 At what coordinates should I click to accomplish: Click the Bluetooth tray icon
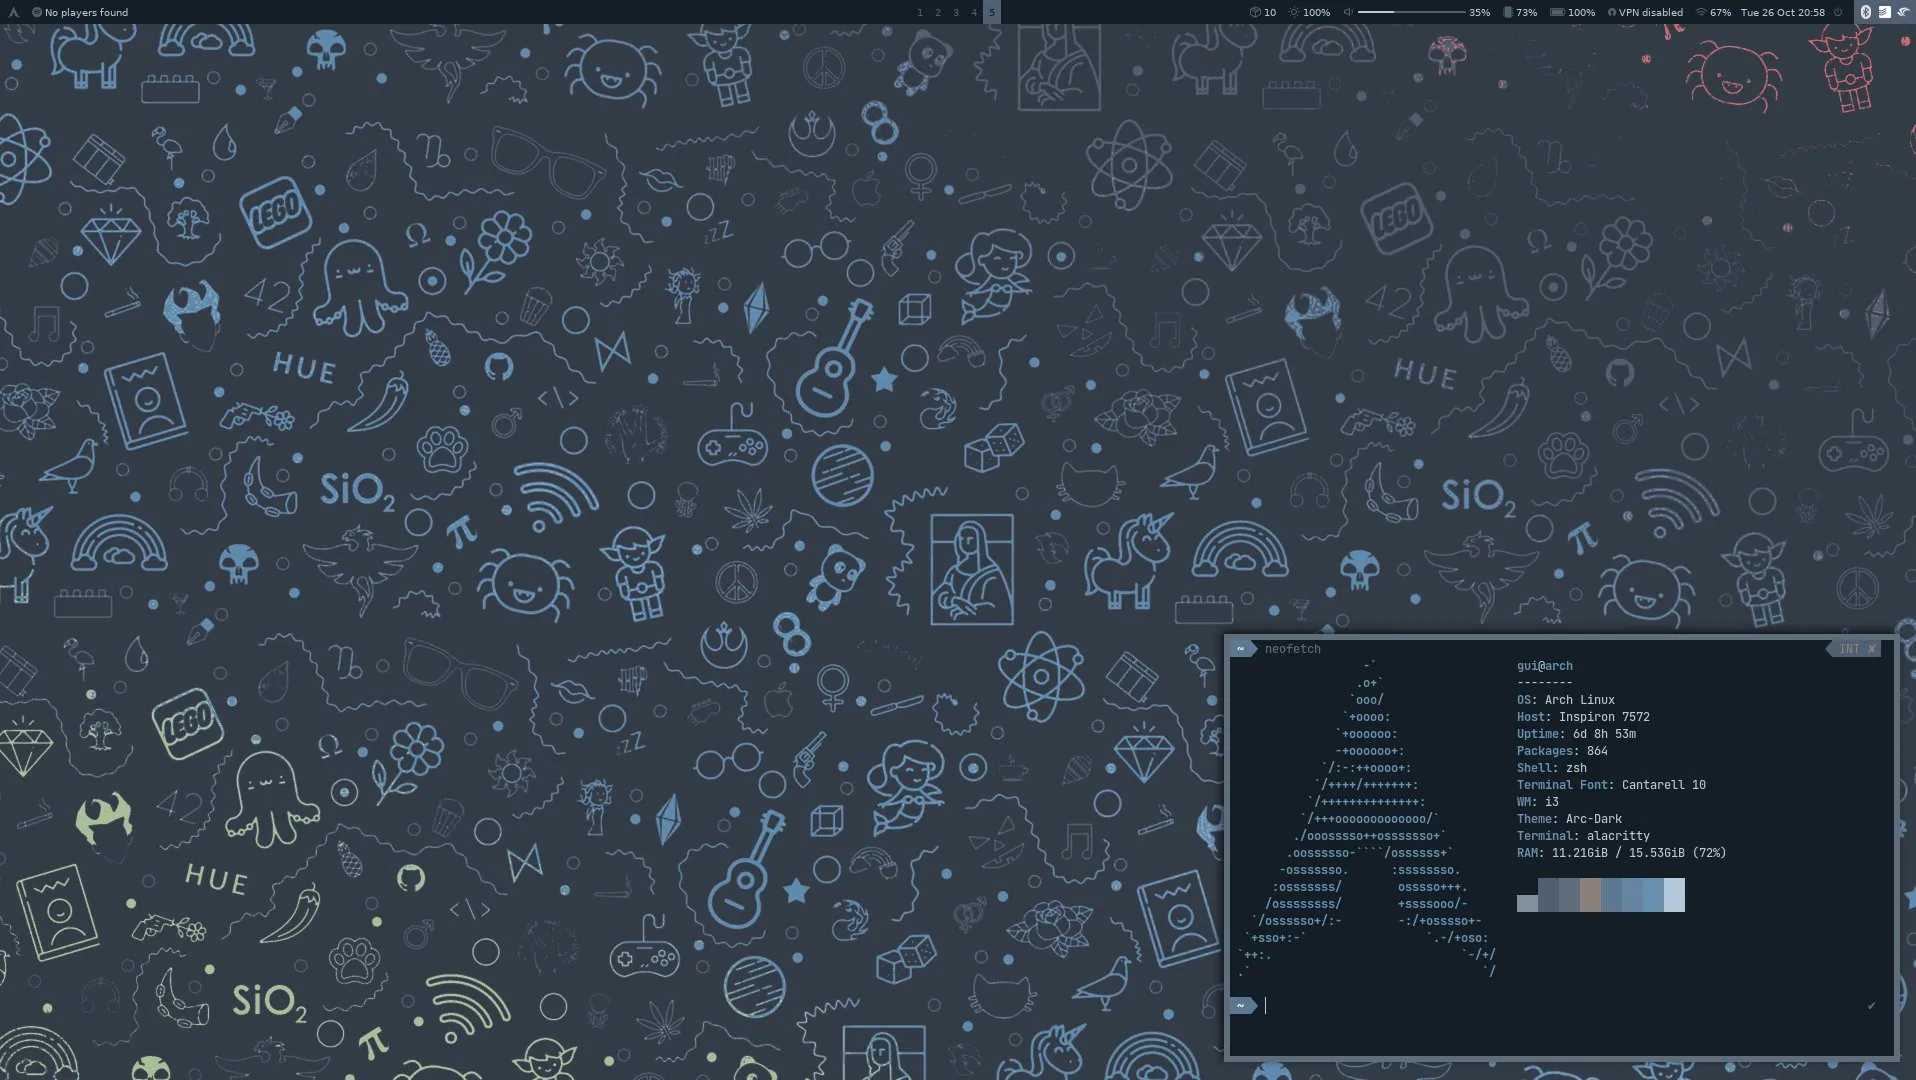click(x=1865, y=12)
